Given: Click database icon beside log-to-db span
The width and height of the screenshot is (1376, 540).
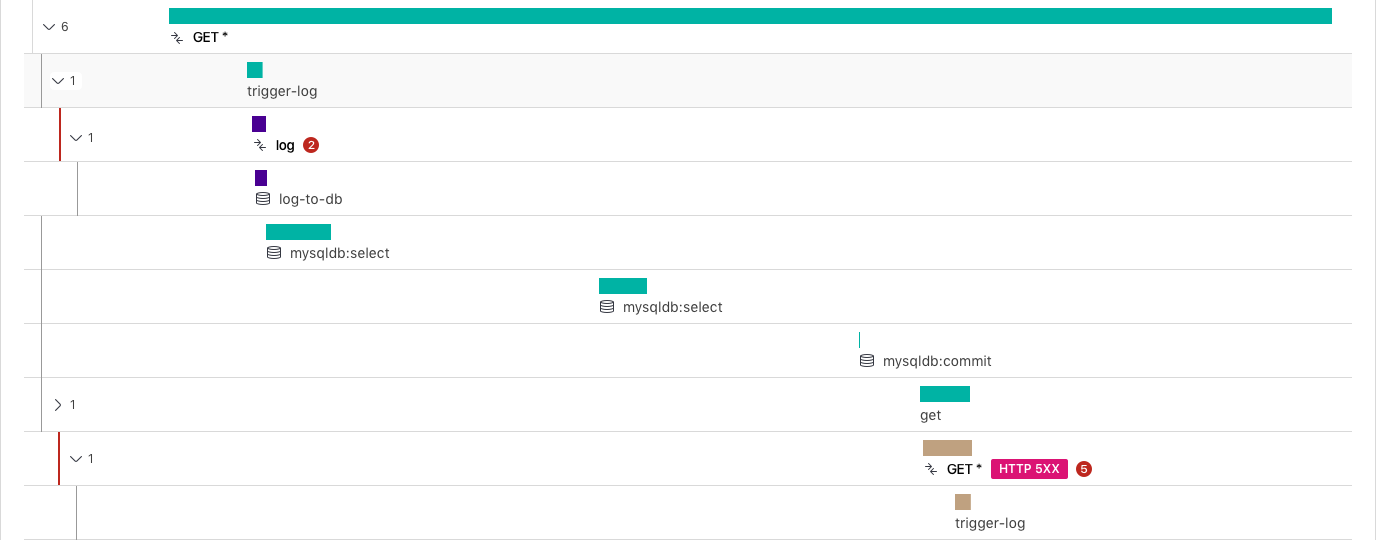Looking at the screenshot, I should coord(263,199).
